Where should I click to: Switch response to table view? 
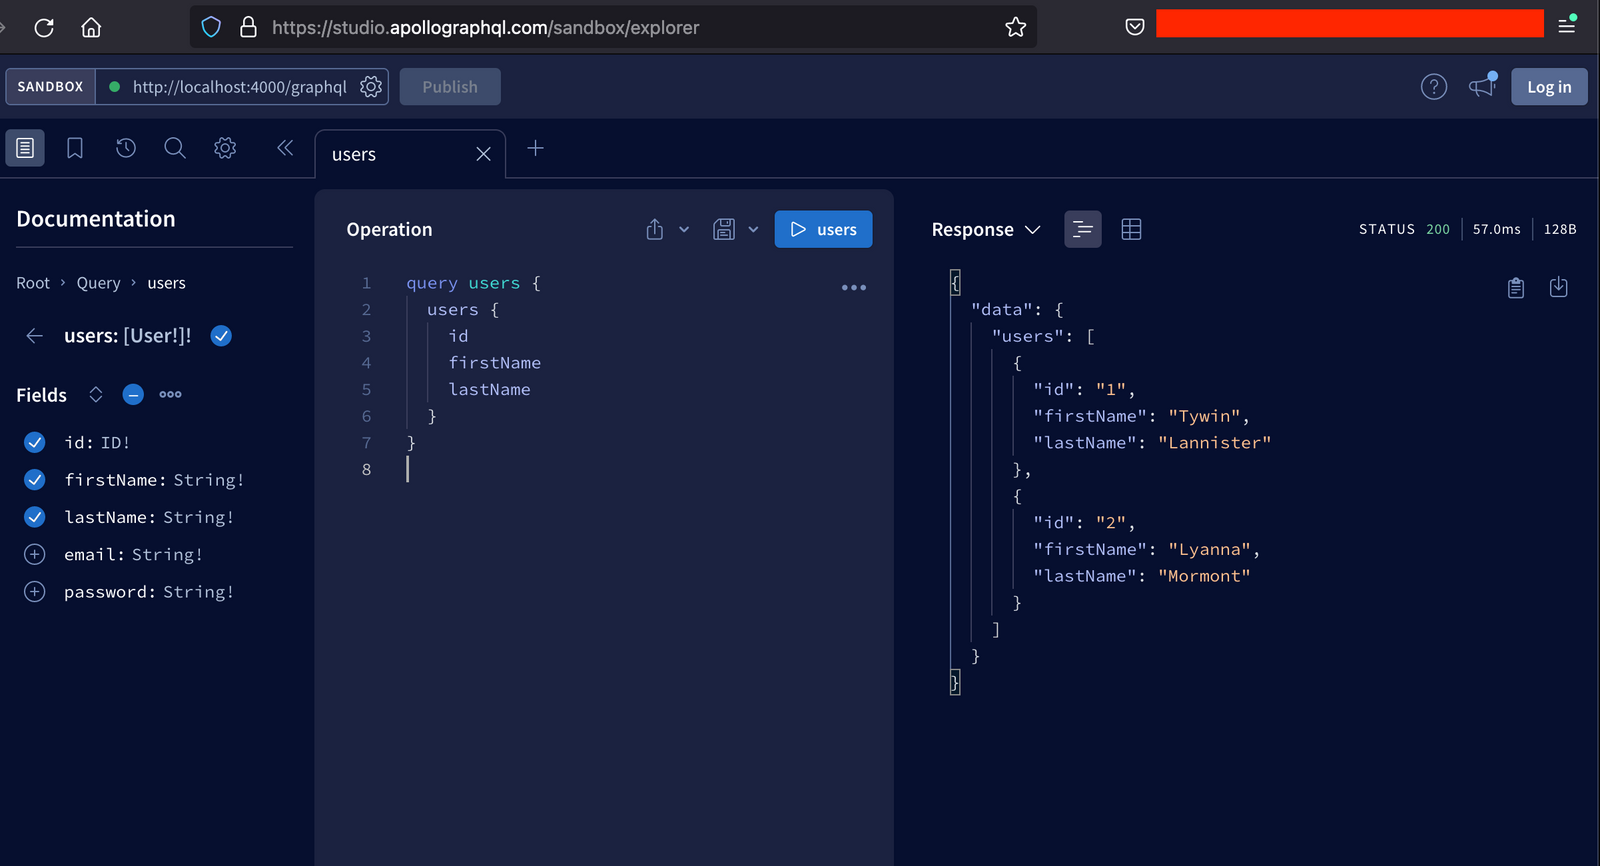click(1131, 229)
